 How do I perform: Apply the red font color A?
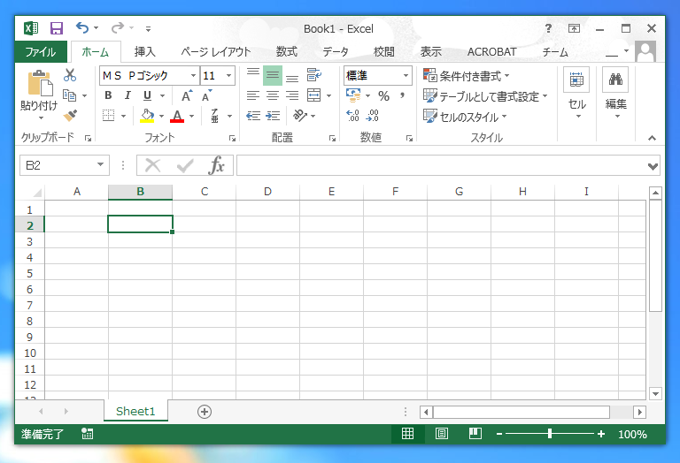[x=177, y=116]
